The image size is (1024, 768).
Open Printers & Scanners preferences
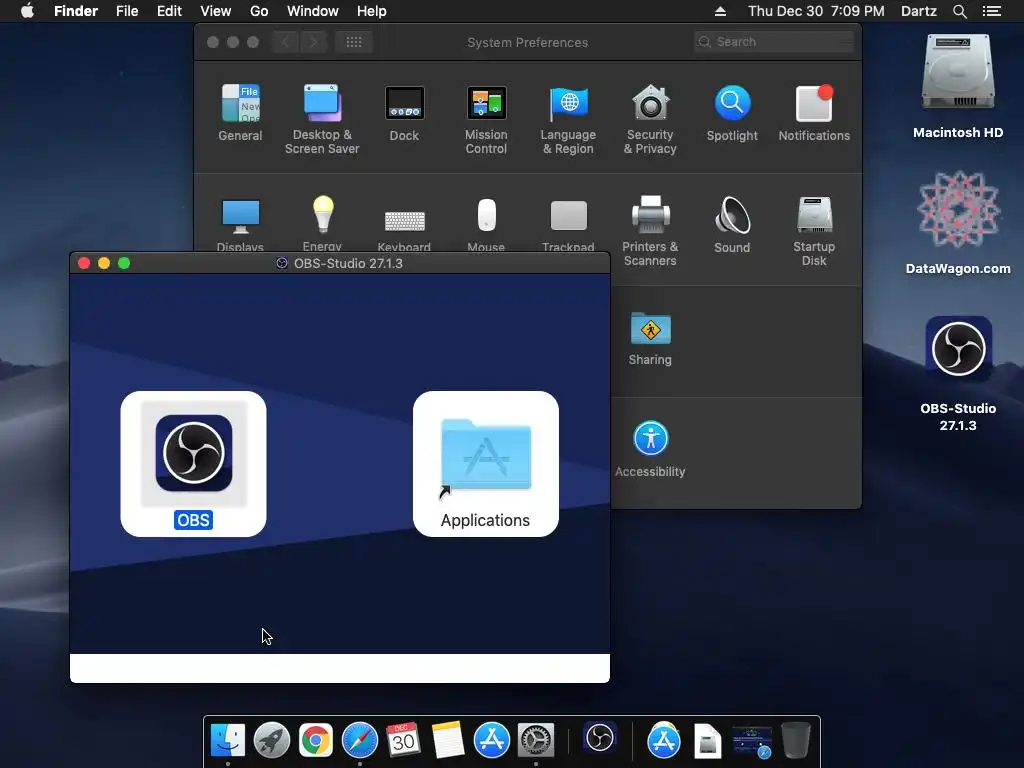(650, 231)
